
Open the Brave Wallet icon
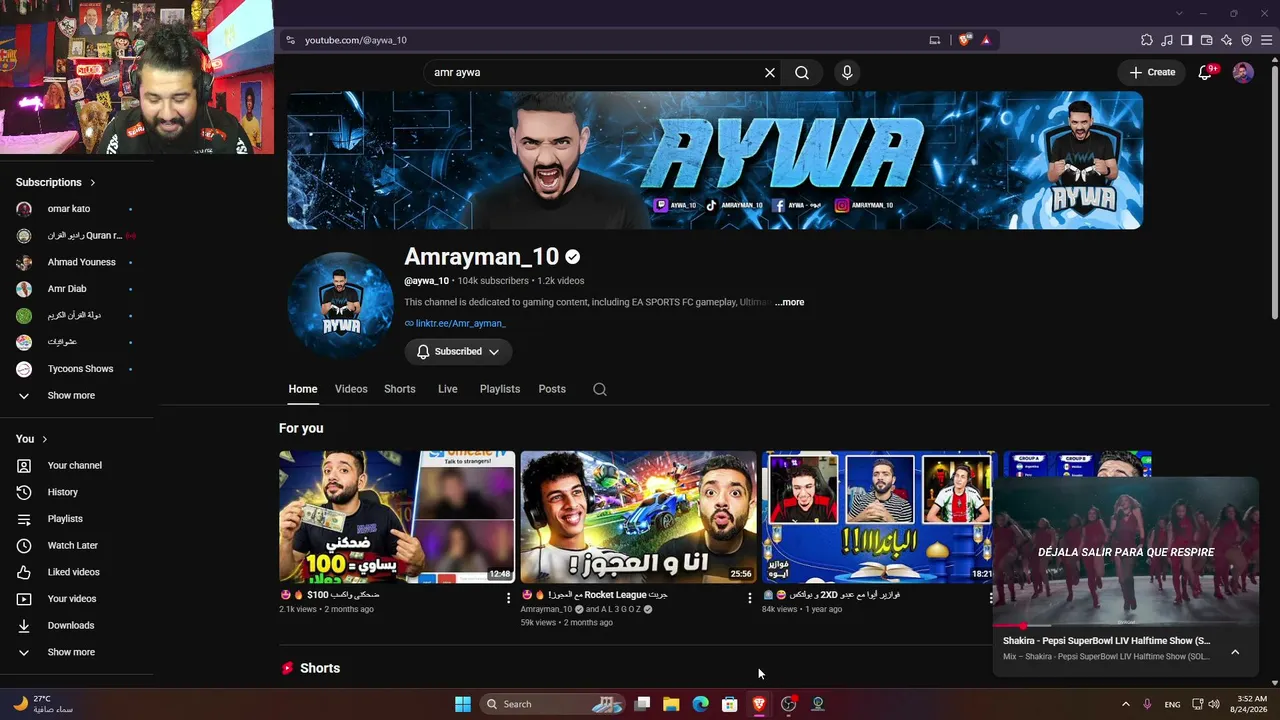(1207, 40)
